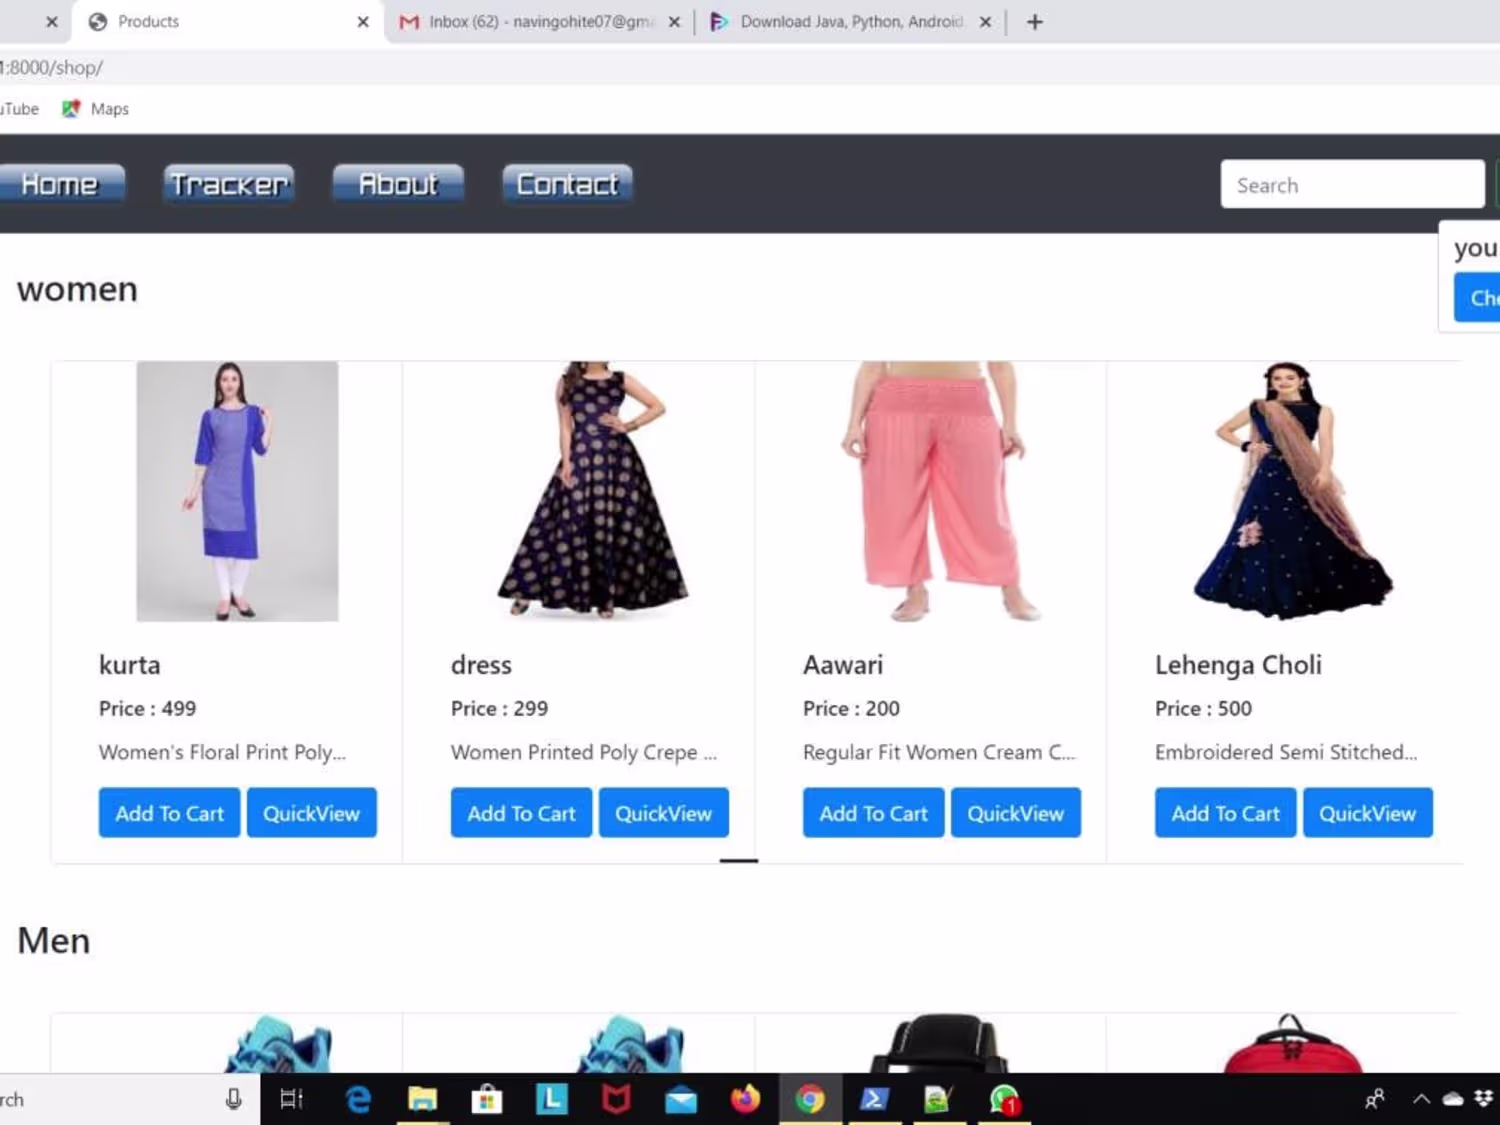The height and width of the screenshot is (1125, 1500).
Task: Close the Gmail Inbox tab
Action: (675, 22)
